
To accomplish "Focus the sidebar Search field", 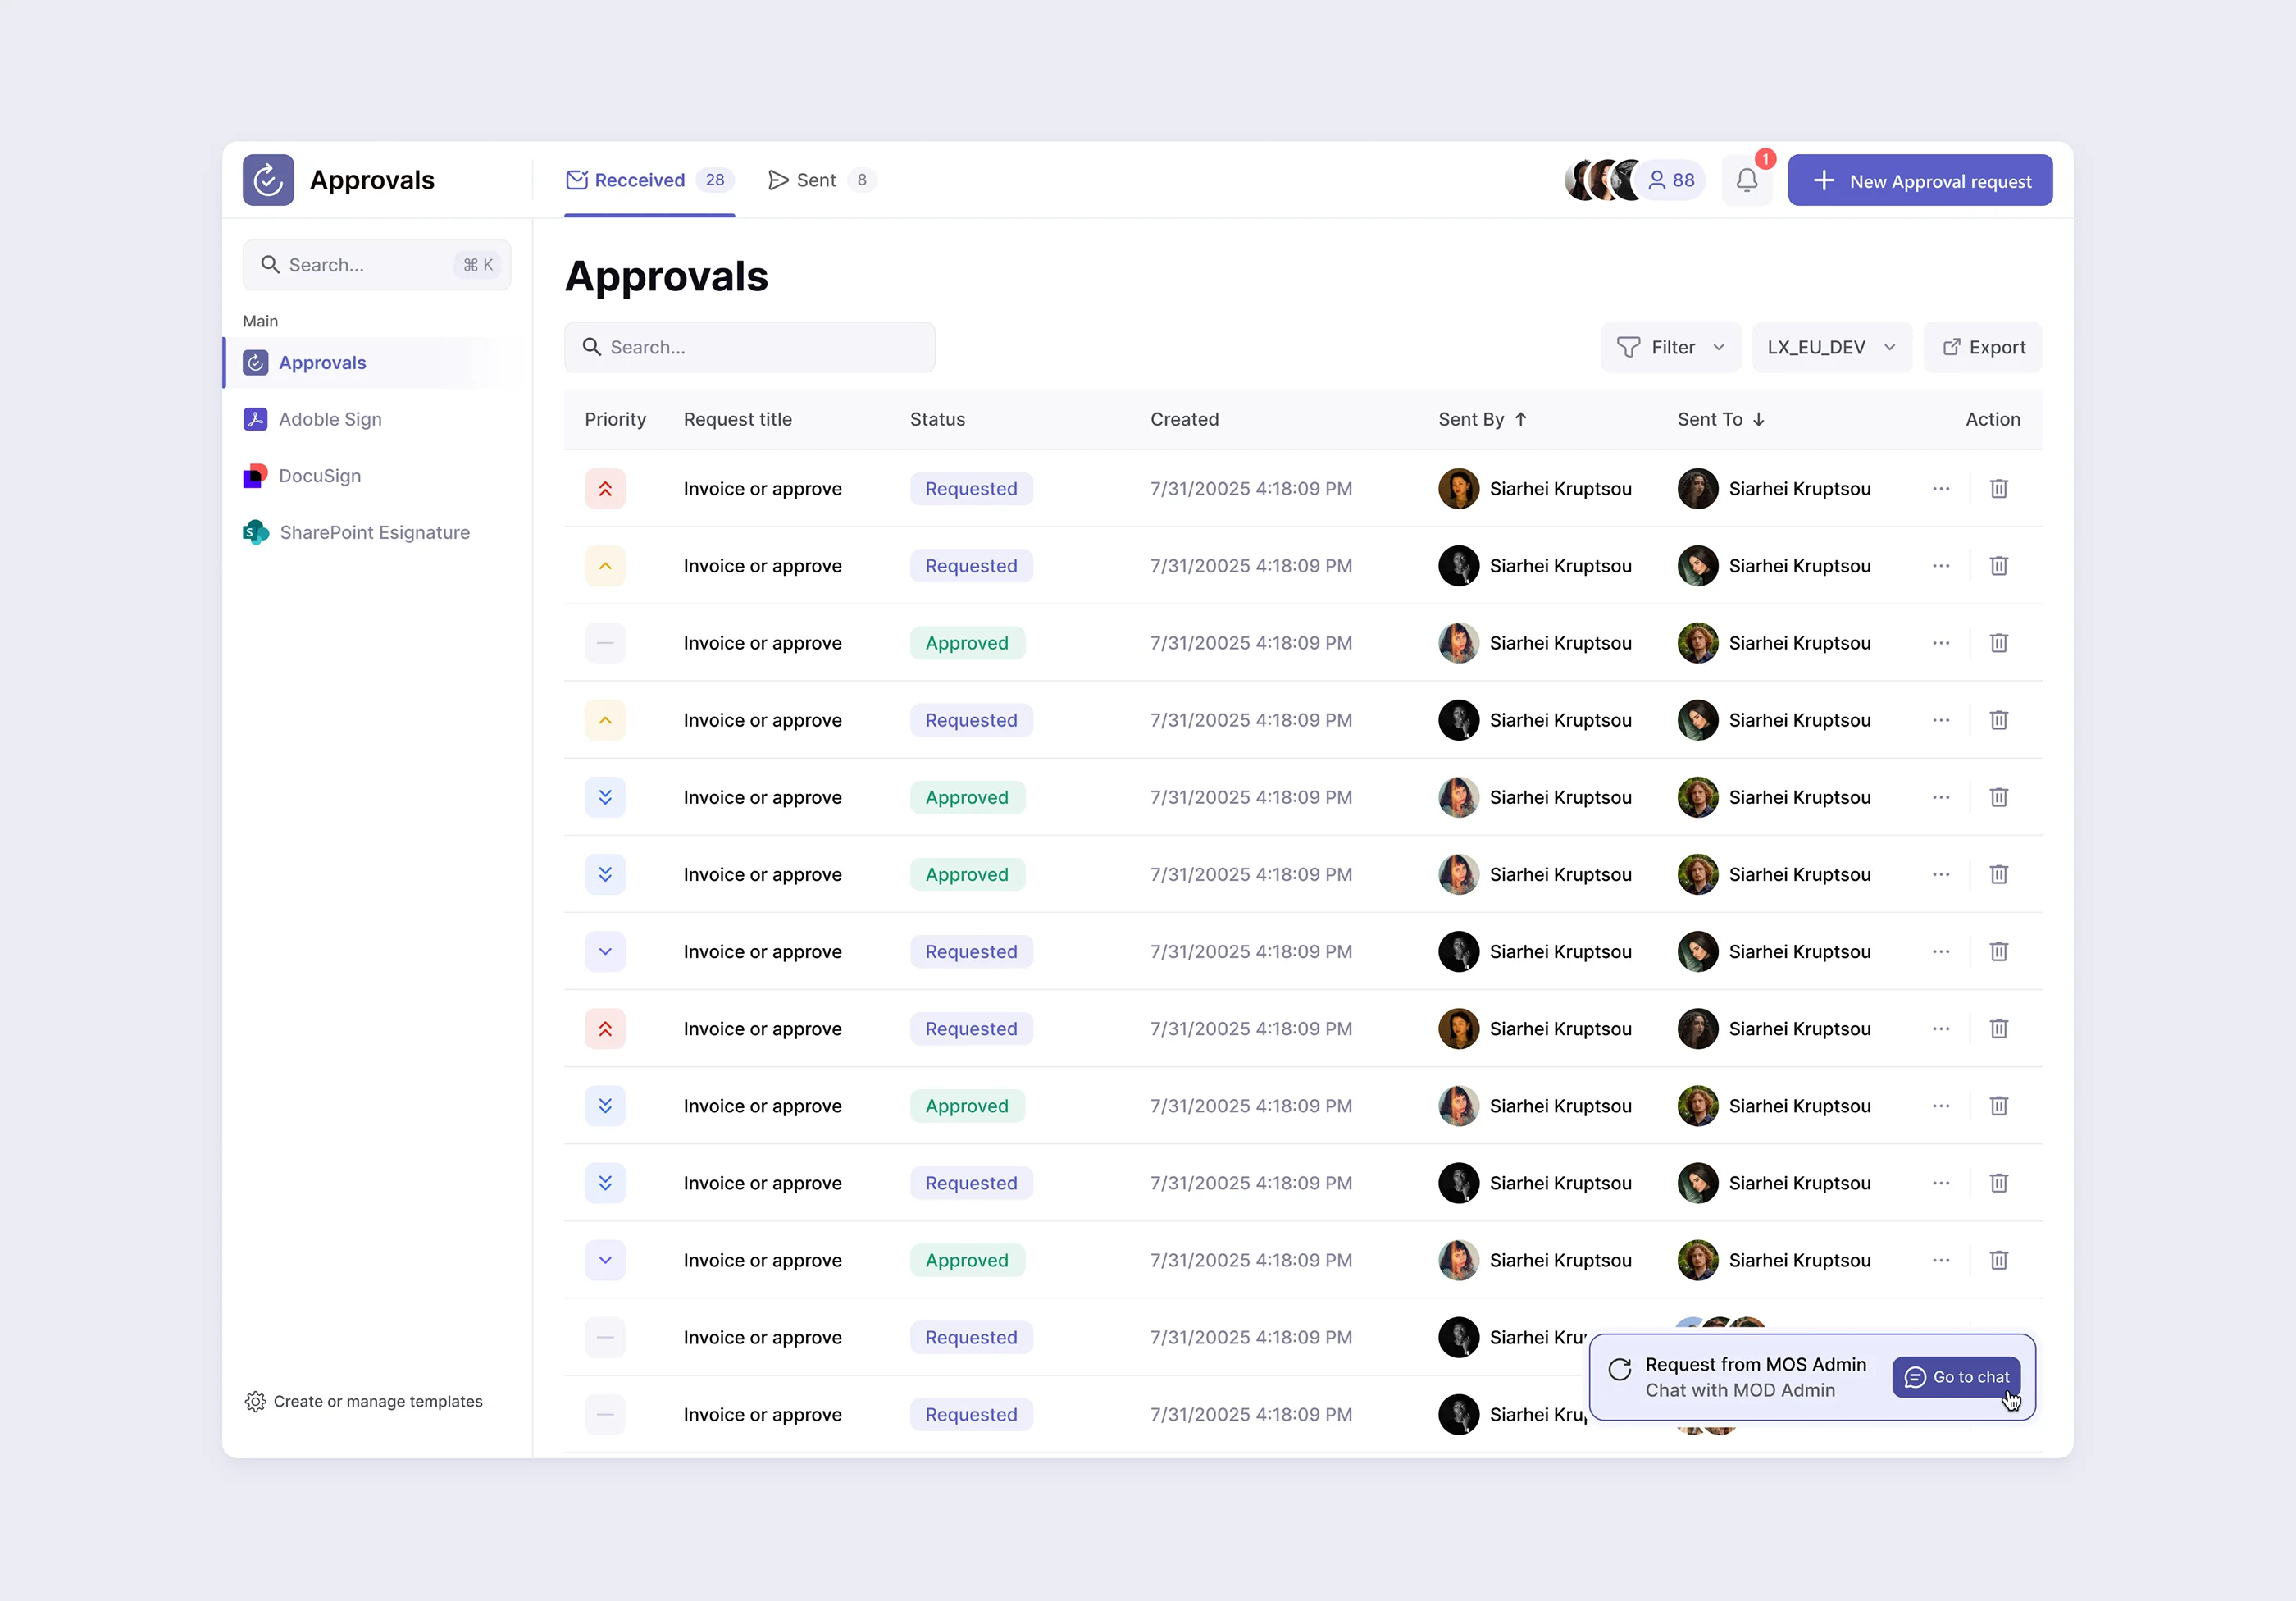I will pos(377,265).
